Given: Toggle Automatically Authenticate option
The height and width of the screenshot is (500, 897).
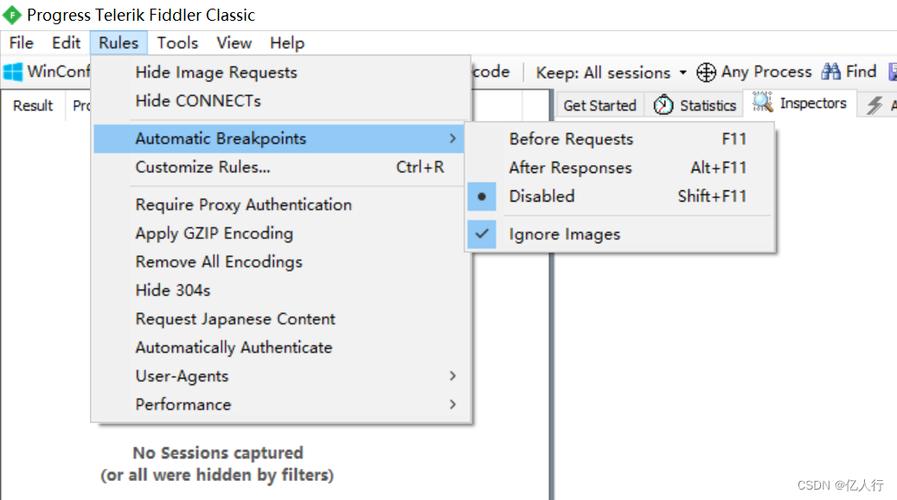Looking at the screenshot, I should point(281,348).
